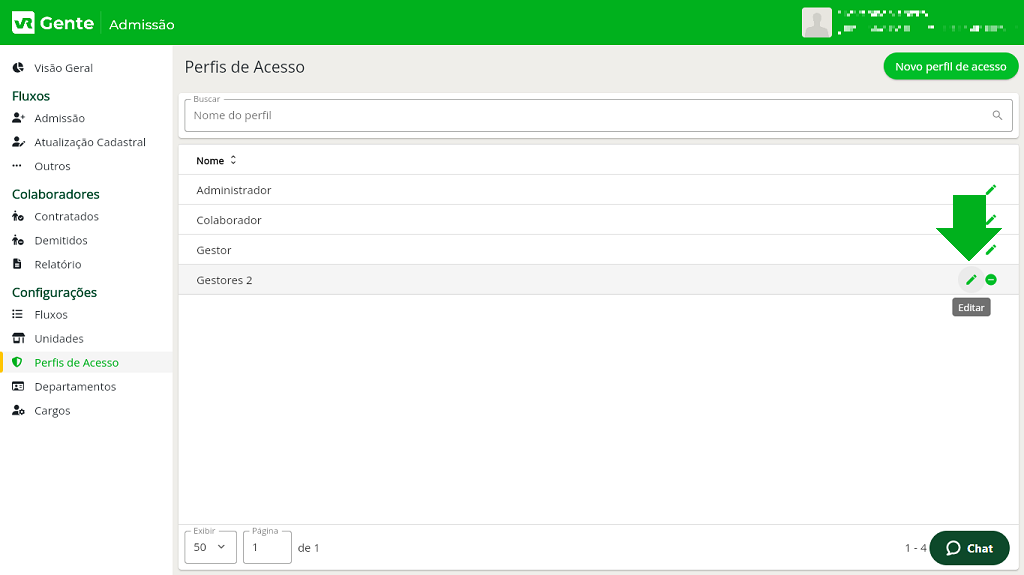Open Admissão under Fluxos
This screenshot has height=575, width=1024.
point(59,118)
